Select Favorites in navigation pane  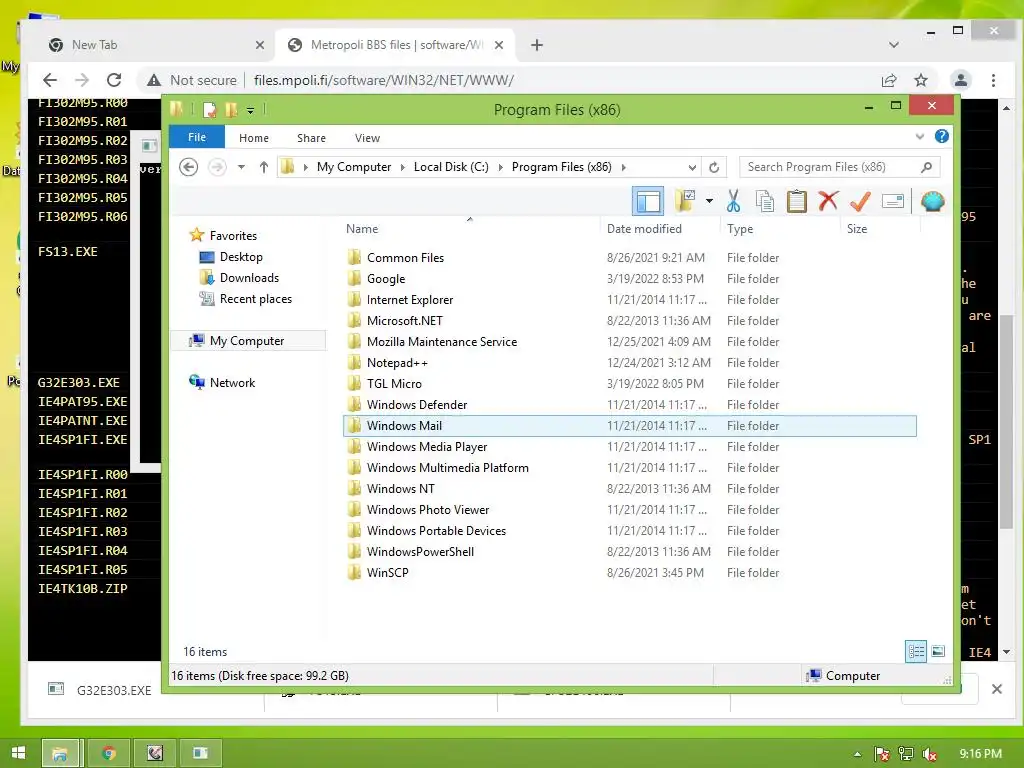[232, 236]
